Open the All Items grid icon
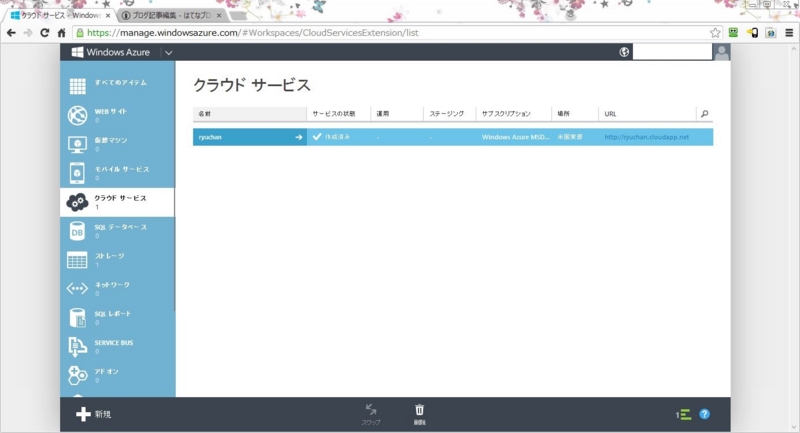Screen dimensions: 800x433 78,86
